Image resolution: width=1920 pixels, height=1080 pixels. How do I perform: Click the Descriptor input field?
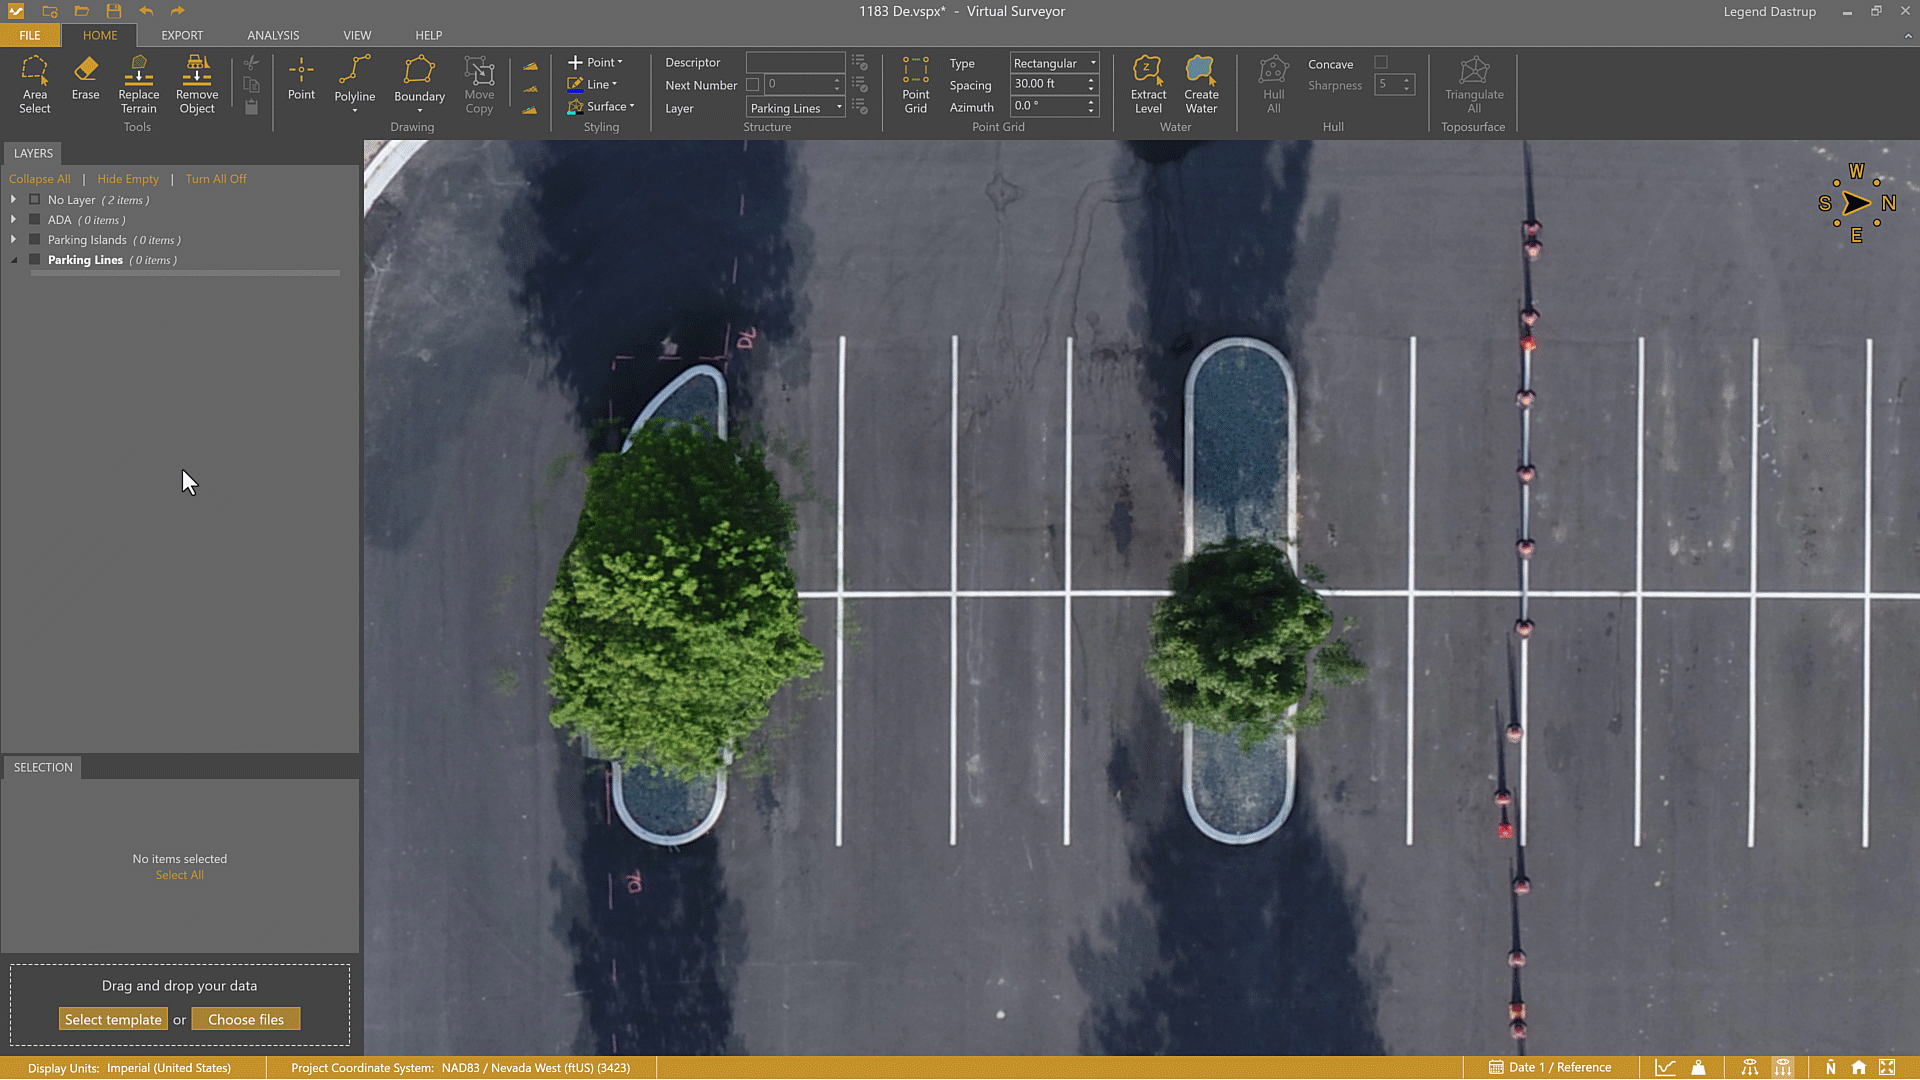pyautogui.click(x=795, y=62)
